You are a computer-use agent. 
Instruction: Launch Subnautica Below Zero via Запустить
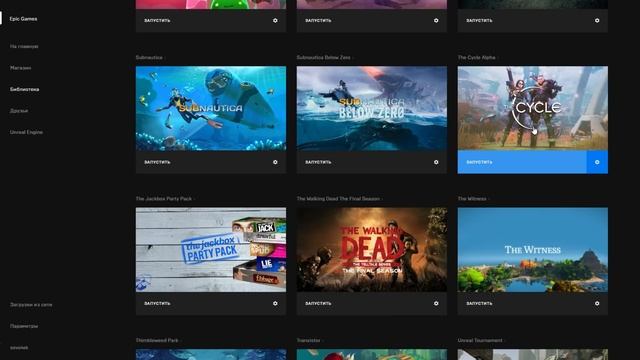[318, 162]
